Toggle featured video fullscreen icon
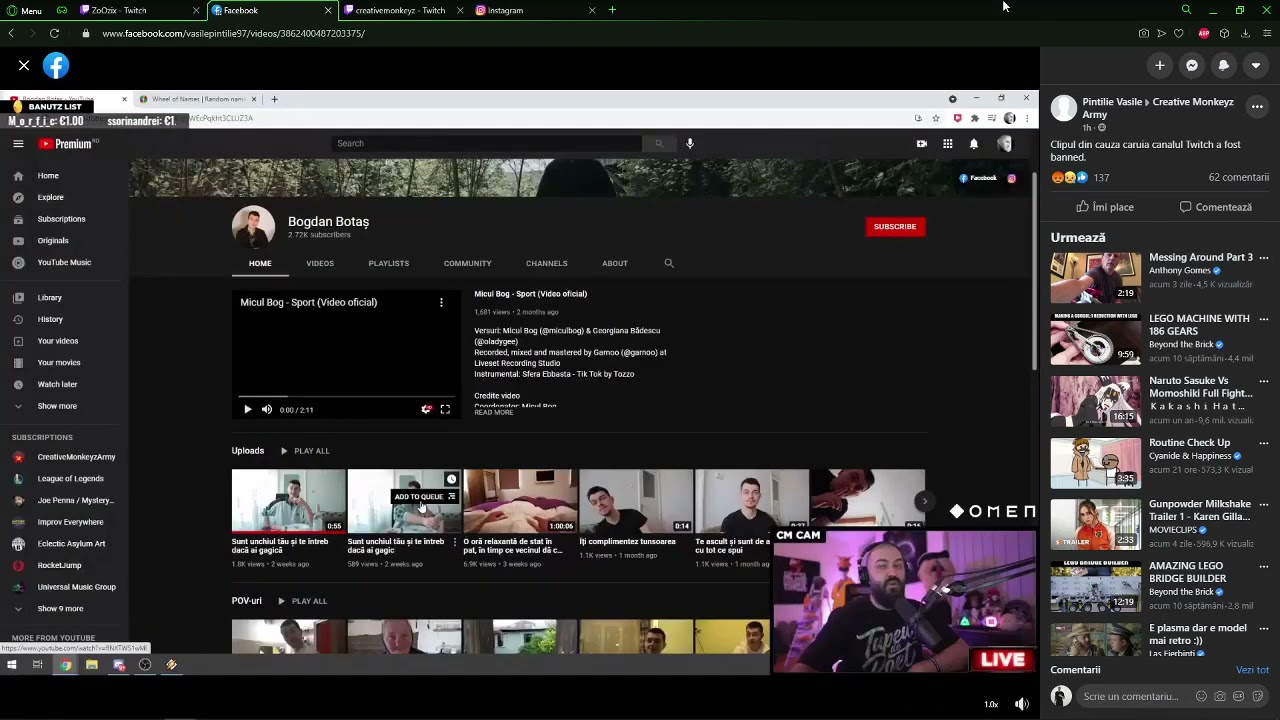1280x720 pixels. pos(445,409)
